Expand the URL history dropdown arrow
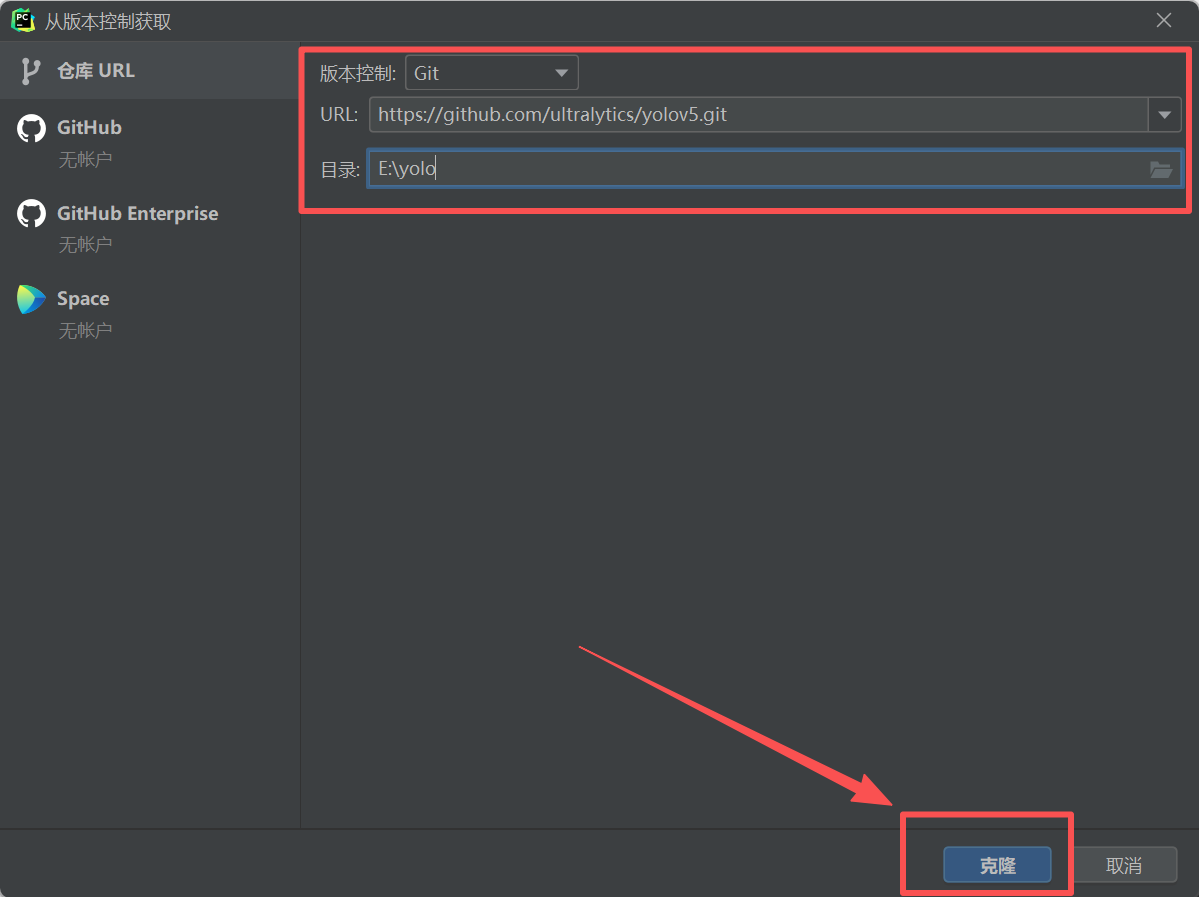 click(x=1165, y=115)
